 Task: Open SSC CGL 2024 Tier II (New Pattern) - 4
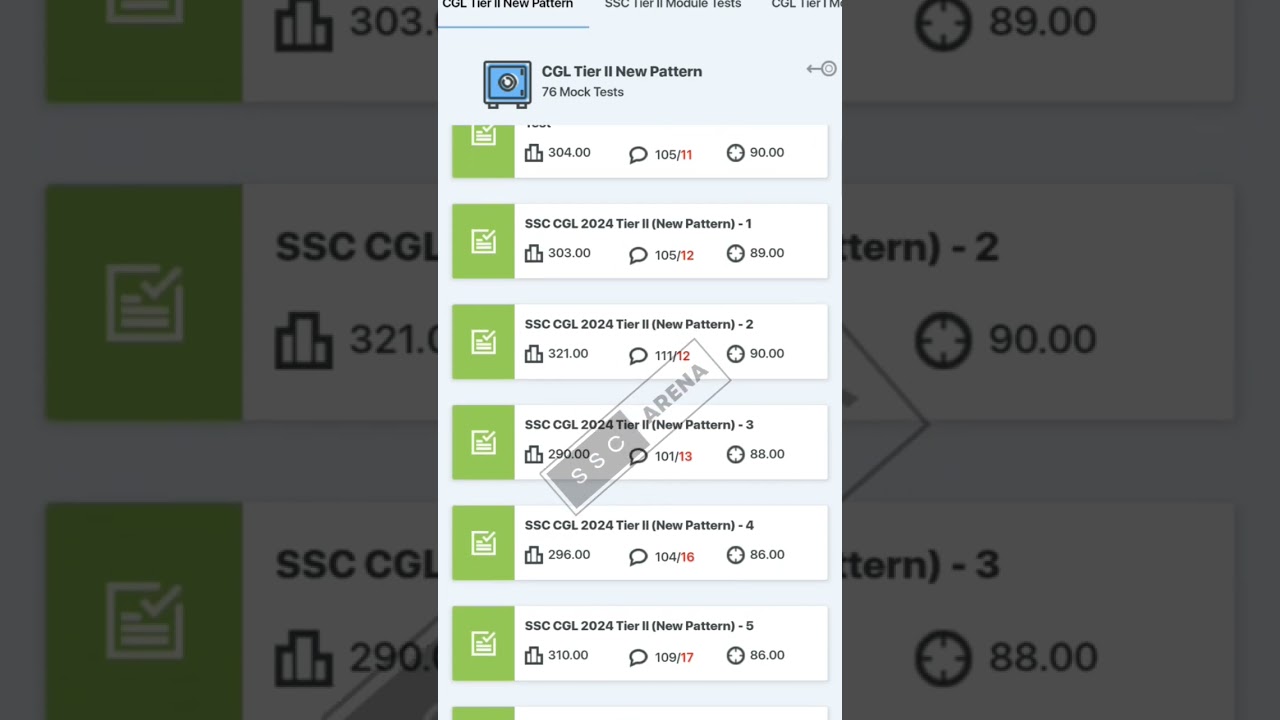pos(640,543)
